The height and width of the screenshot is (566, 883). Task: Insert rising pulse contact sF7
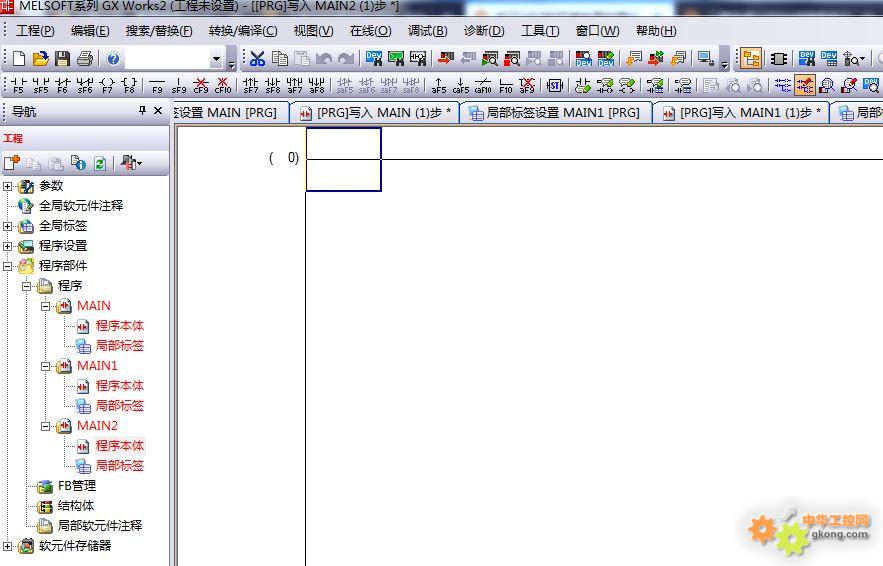coord(251,85)
